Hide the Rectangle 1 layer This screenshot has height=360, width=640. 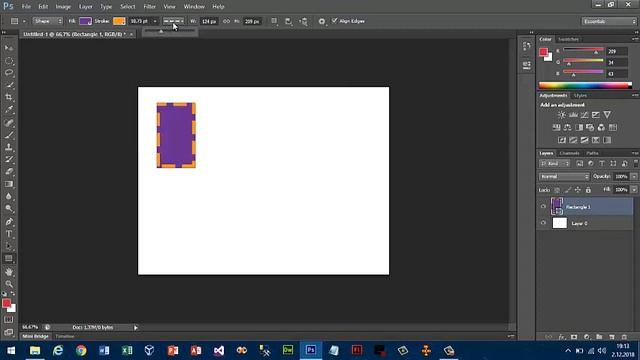click(x=543, y=207)
